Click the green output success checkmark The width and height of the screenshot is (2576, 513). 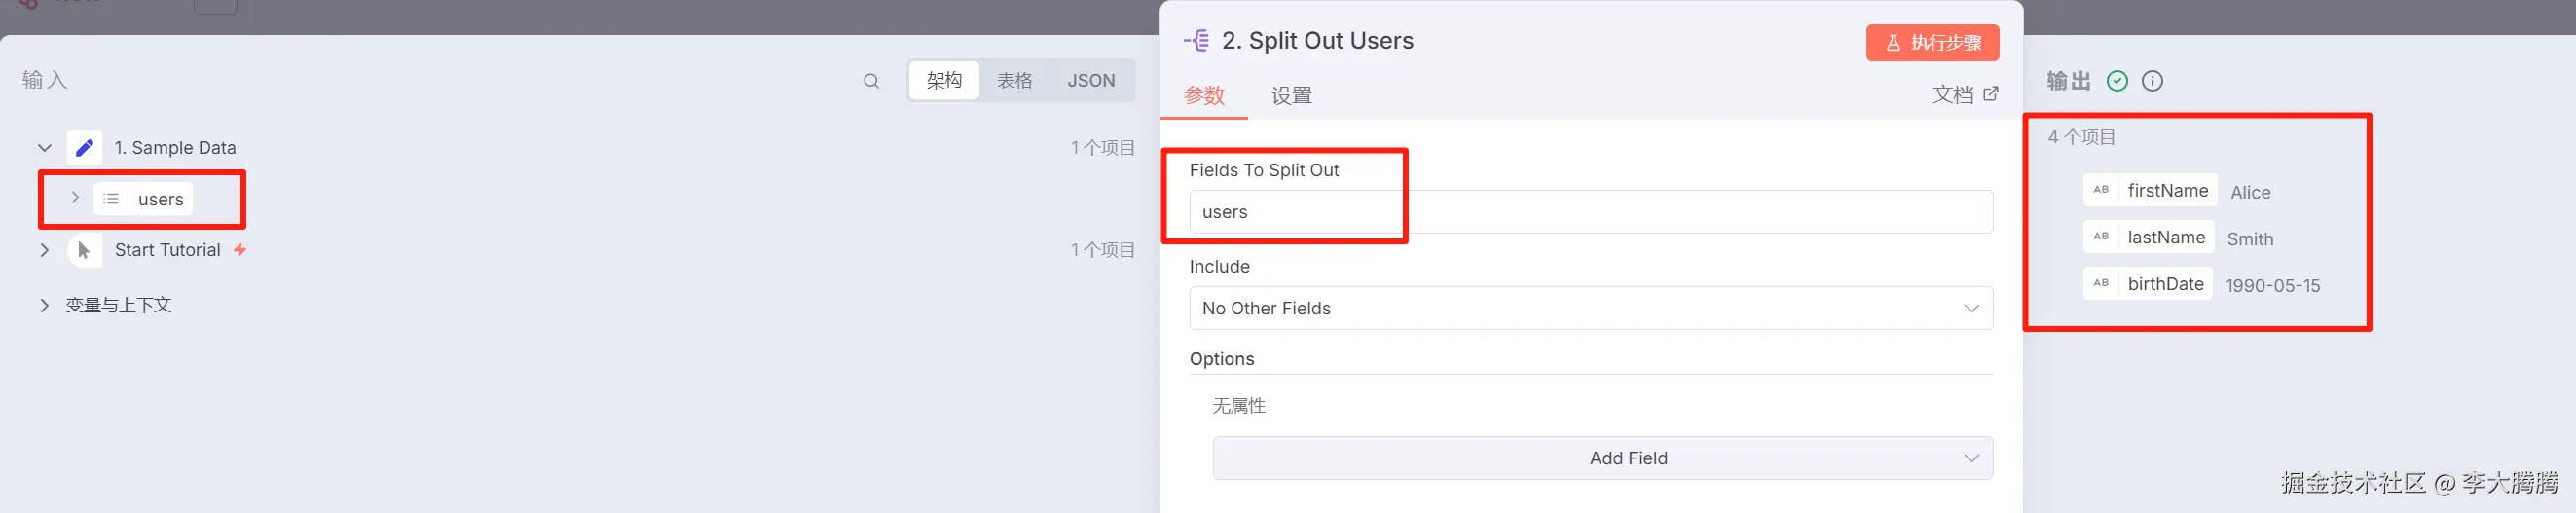tap(2117, 81)
